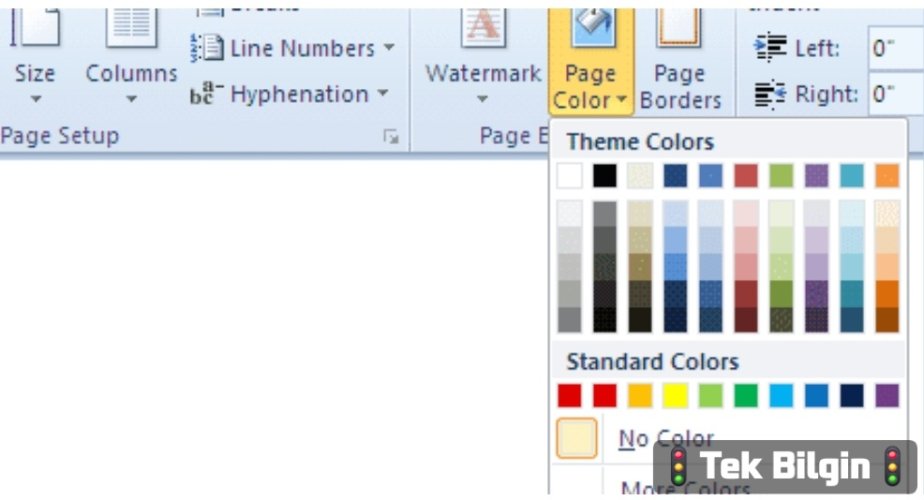Click the Indent Right value field

896,94
